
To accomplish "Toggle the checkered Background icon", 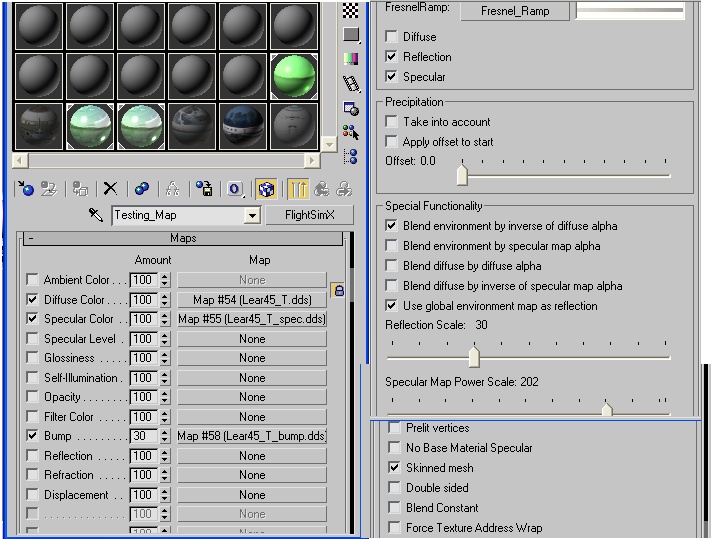I will pyautogui.click(x=350, y=10).
